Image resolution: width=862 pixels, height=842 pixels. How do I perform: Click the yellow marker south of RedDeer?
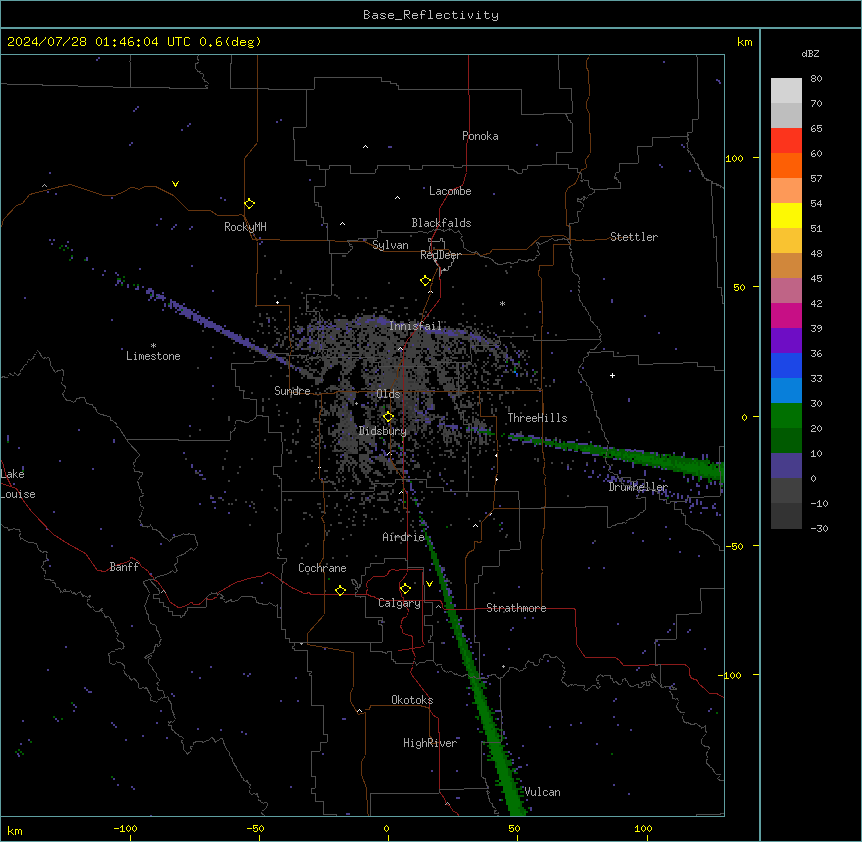click(425, 281)
